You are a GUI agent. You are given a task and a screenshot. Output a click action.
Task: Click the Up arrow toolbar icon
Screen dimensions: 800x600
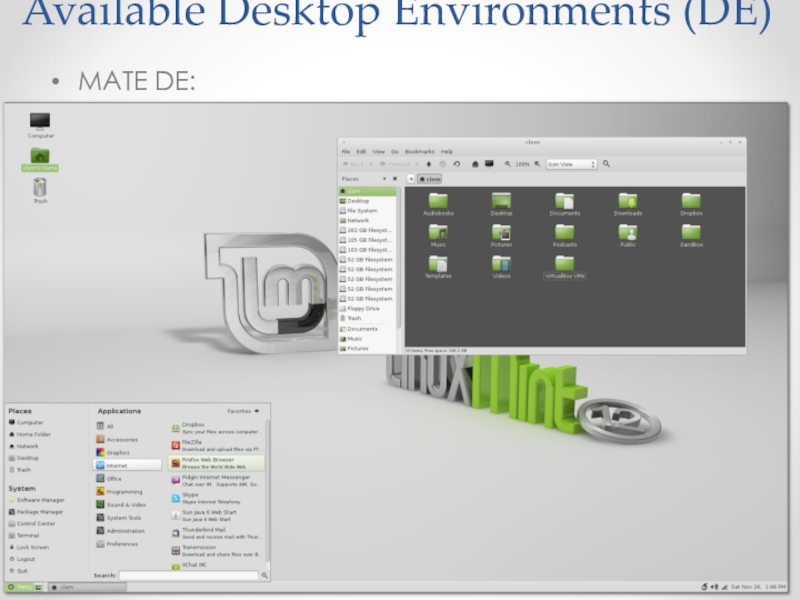tap(429, 164)
